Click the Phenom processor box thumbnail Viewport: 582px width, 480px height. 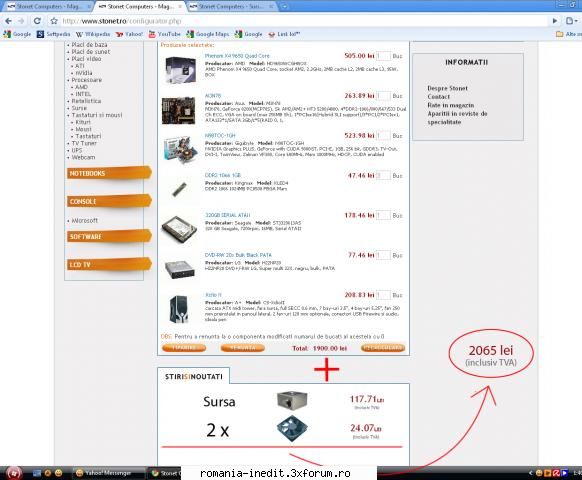180,70
